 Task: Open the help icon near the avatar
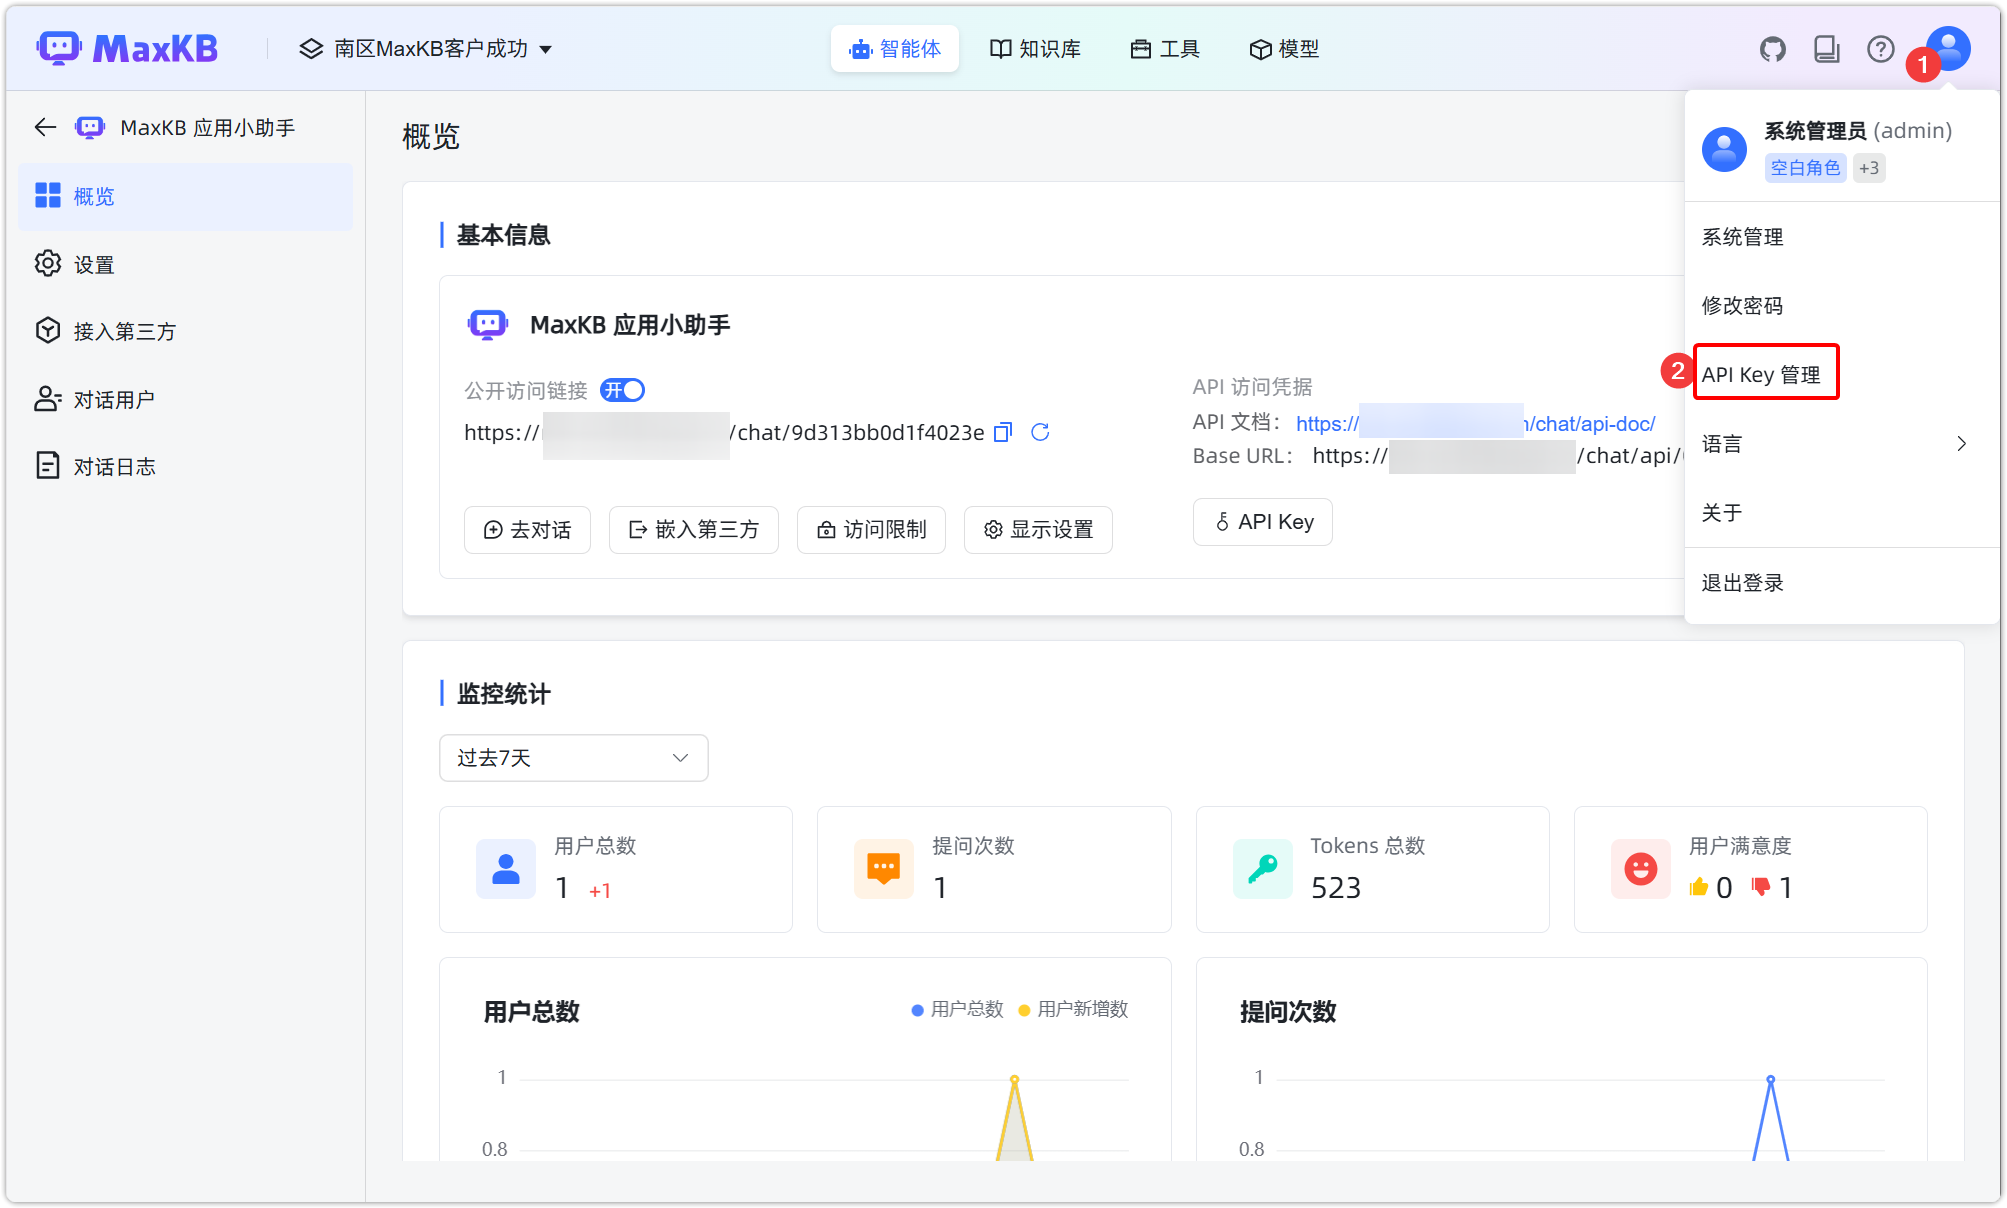pyautogui.click(x=1881, y=48)
